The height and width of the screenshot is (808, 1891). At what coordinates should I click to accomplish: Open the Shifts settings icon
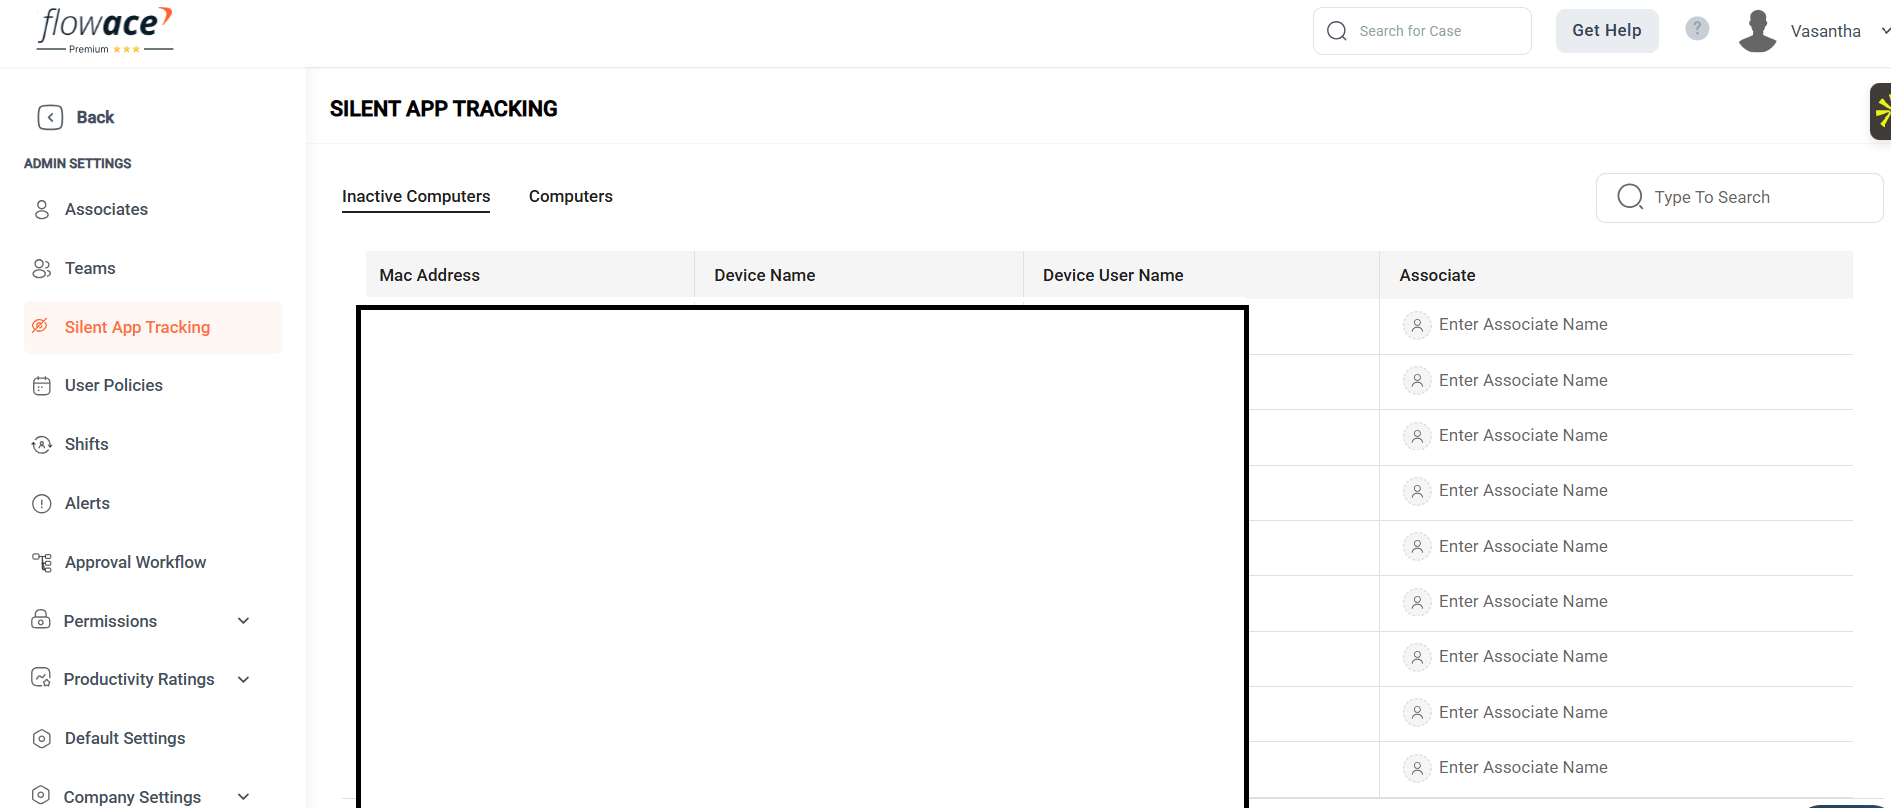42,445
